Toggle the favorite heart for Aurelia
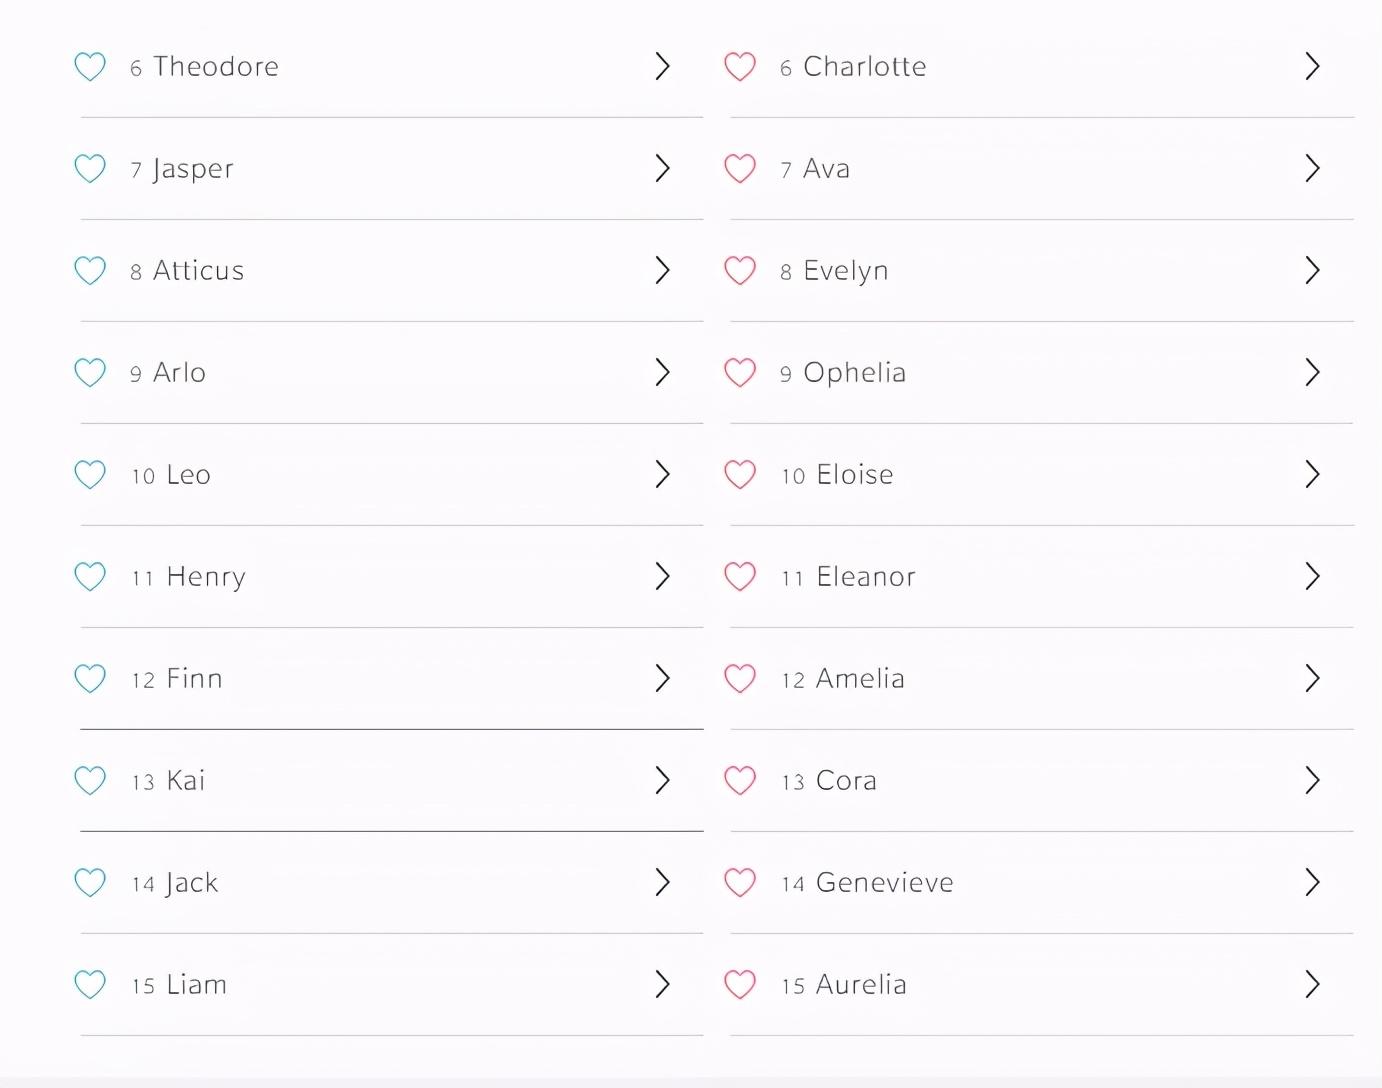This screenshot has height=1088, width=1382. (740, 985)
